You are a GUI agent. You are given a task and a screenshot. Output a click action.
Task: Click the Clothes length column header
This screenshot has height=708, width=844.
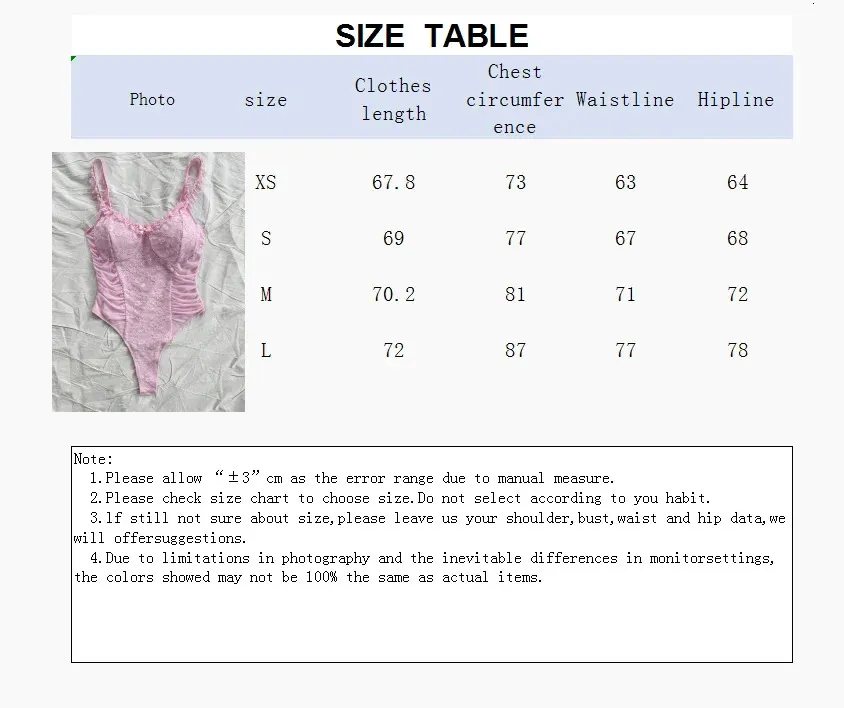point(393,99)
